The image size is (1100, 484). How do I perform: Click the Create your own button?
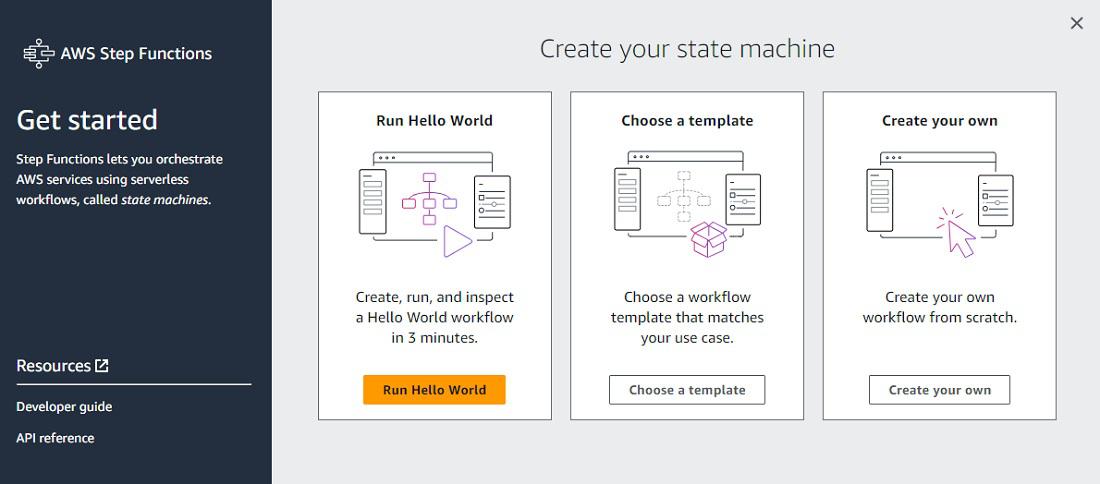coord(939,390)
